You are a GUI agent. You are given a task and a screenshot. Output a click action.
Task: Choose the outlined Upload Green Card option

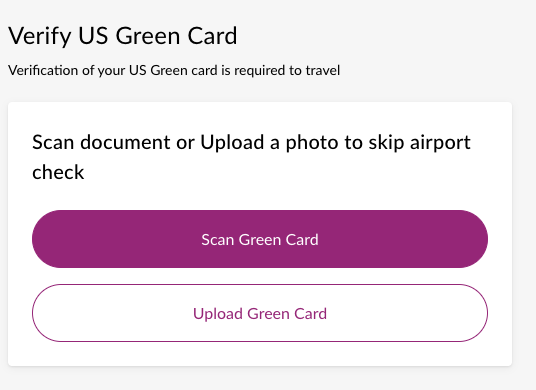[x=260, y=313]
